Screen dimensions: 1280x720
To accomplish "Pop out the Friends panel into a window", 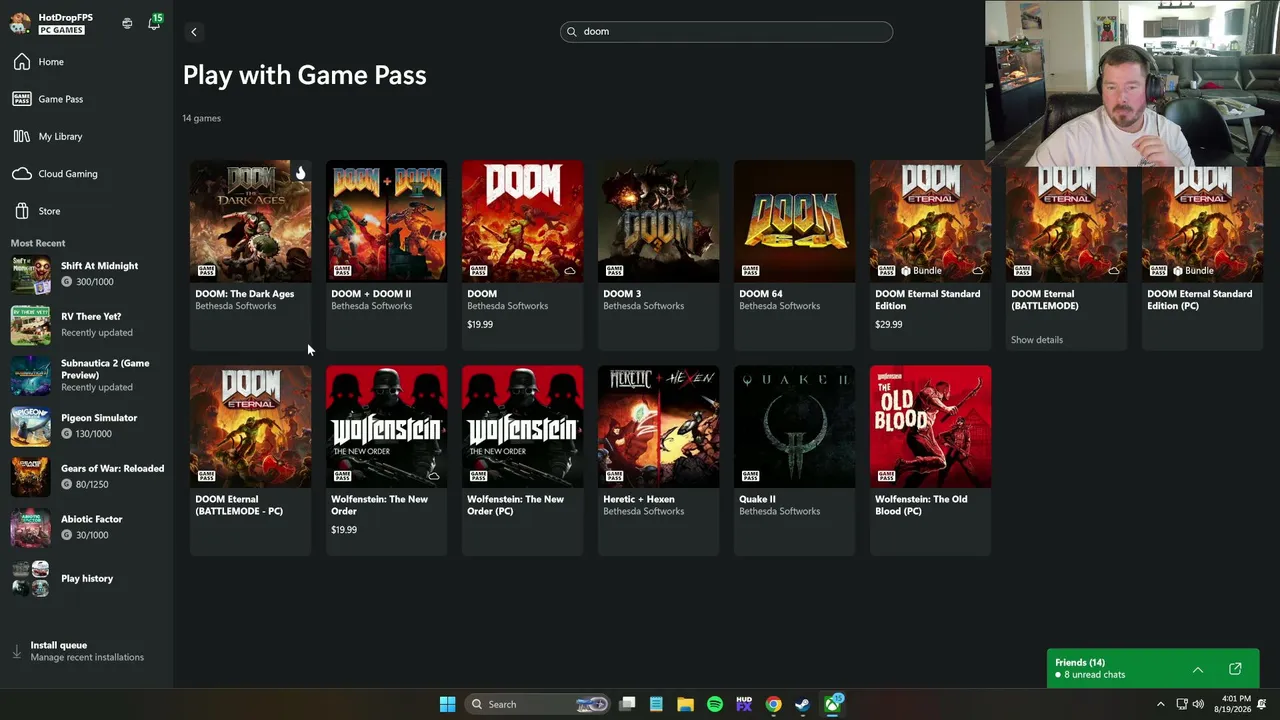I will 1235,669.
